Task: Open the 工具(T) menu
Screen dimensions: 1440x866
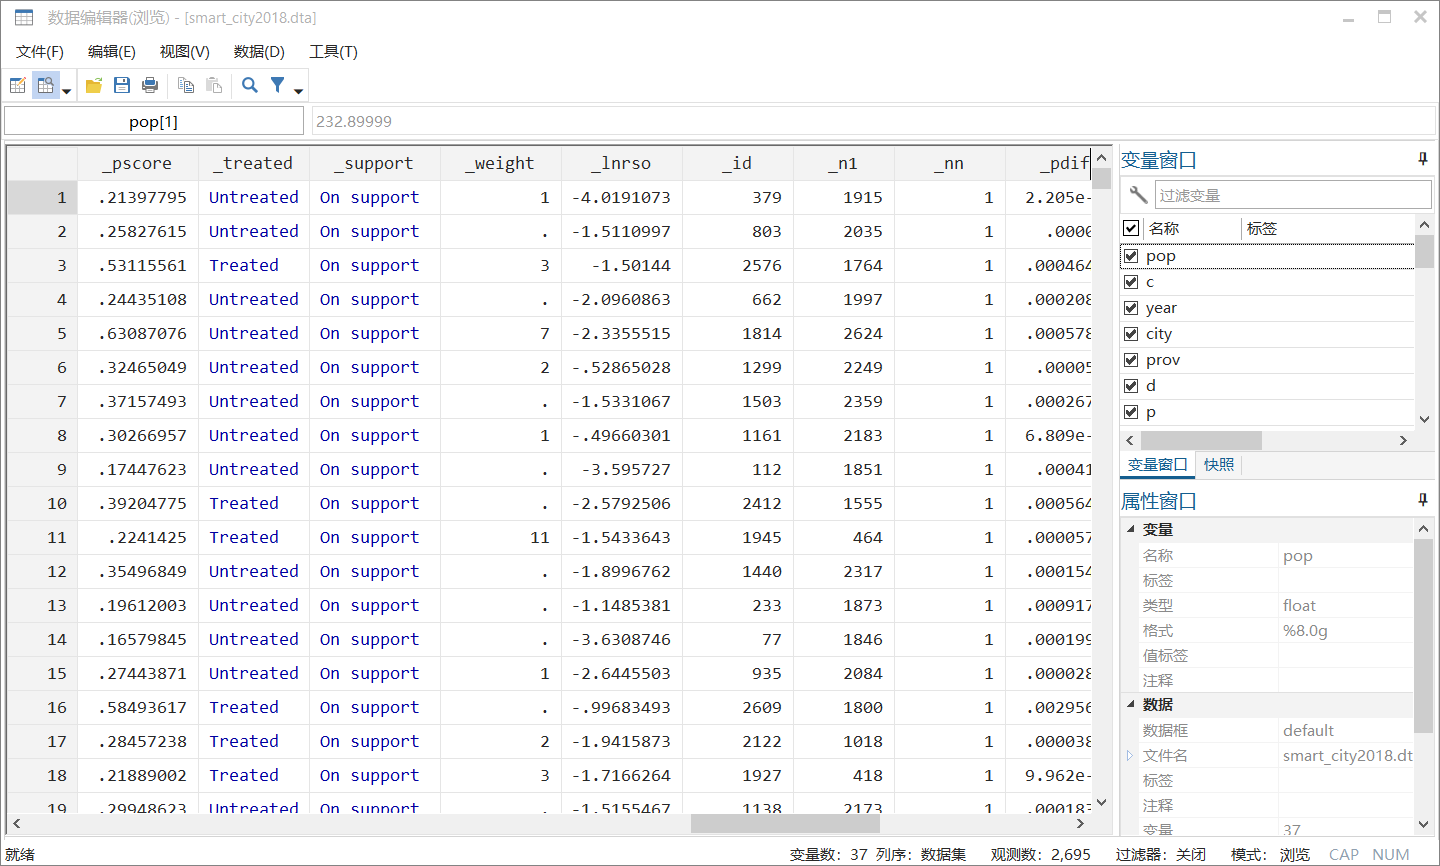Action: tap(333, 51)
